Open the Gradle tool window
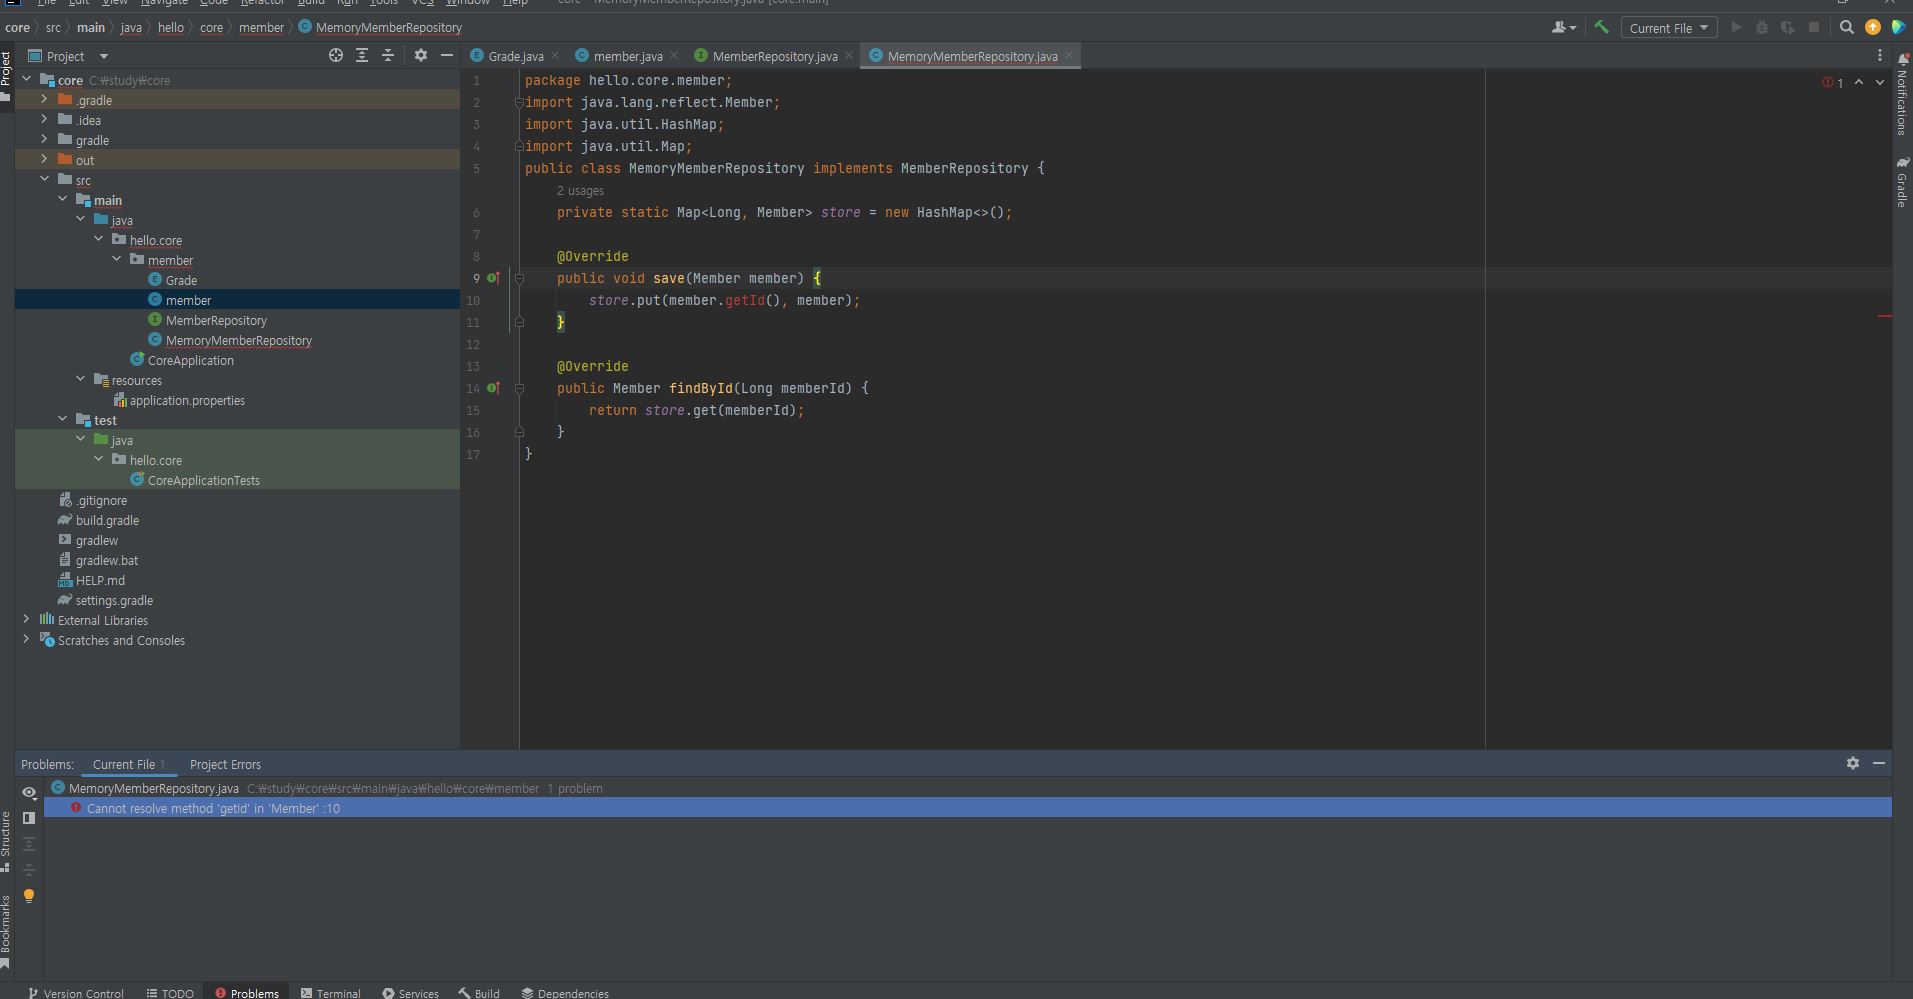The width and height of the screenshot is (1913, 999). [1902, 182]
